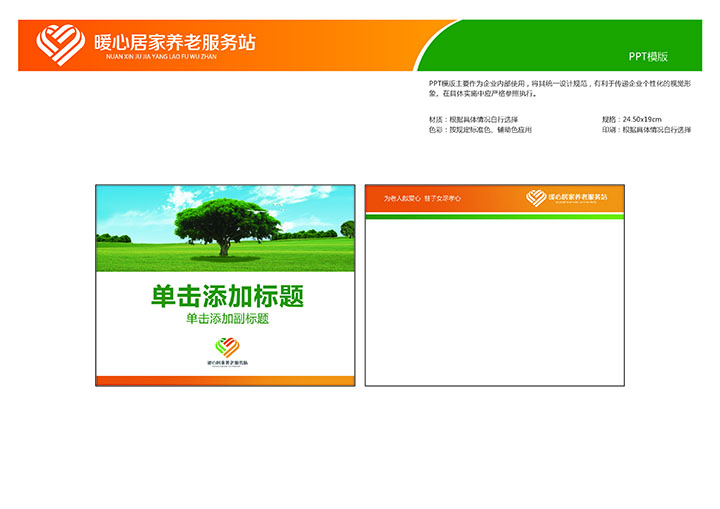Click the empty white body of content slide

[x=494, y=300]
